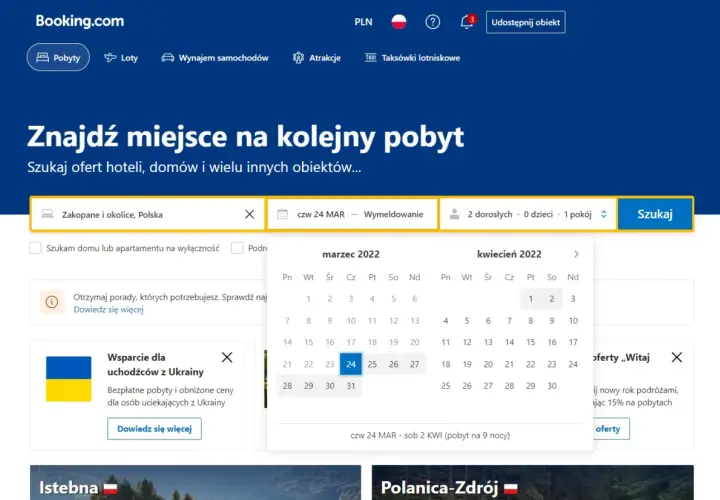Pick April 1 in calendar
This screenshot has height=500, width=720.
[531, 299]
